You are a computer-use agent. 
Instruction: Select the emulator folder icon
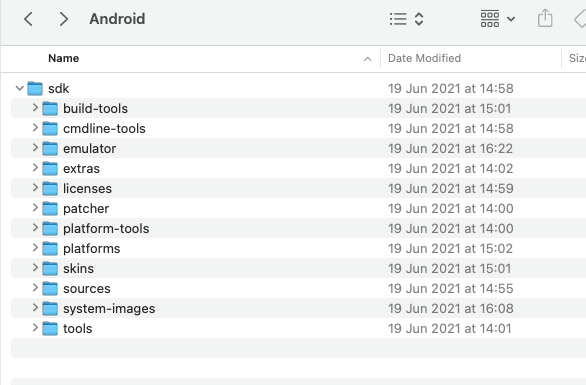(x=50, y=148)
